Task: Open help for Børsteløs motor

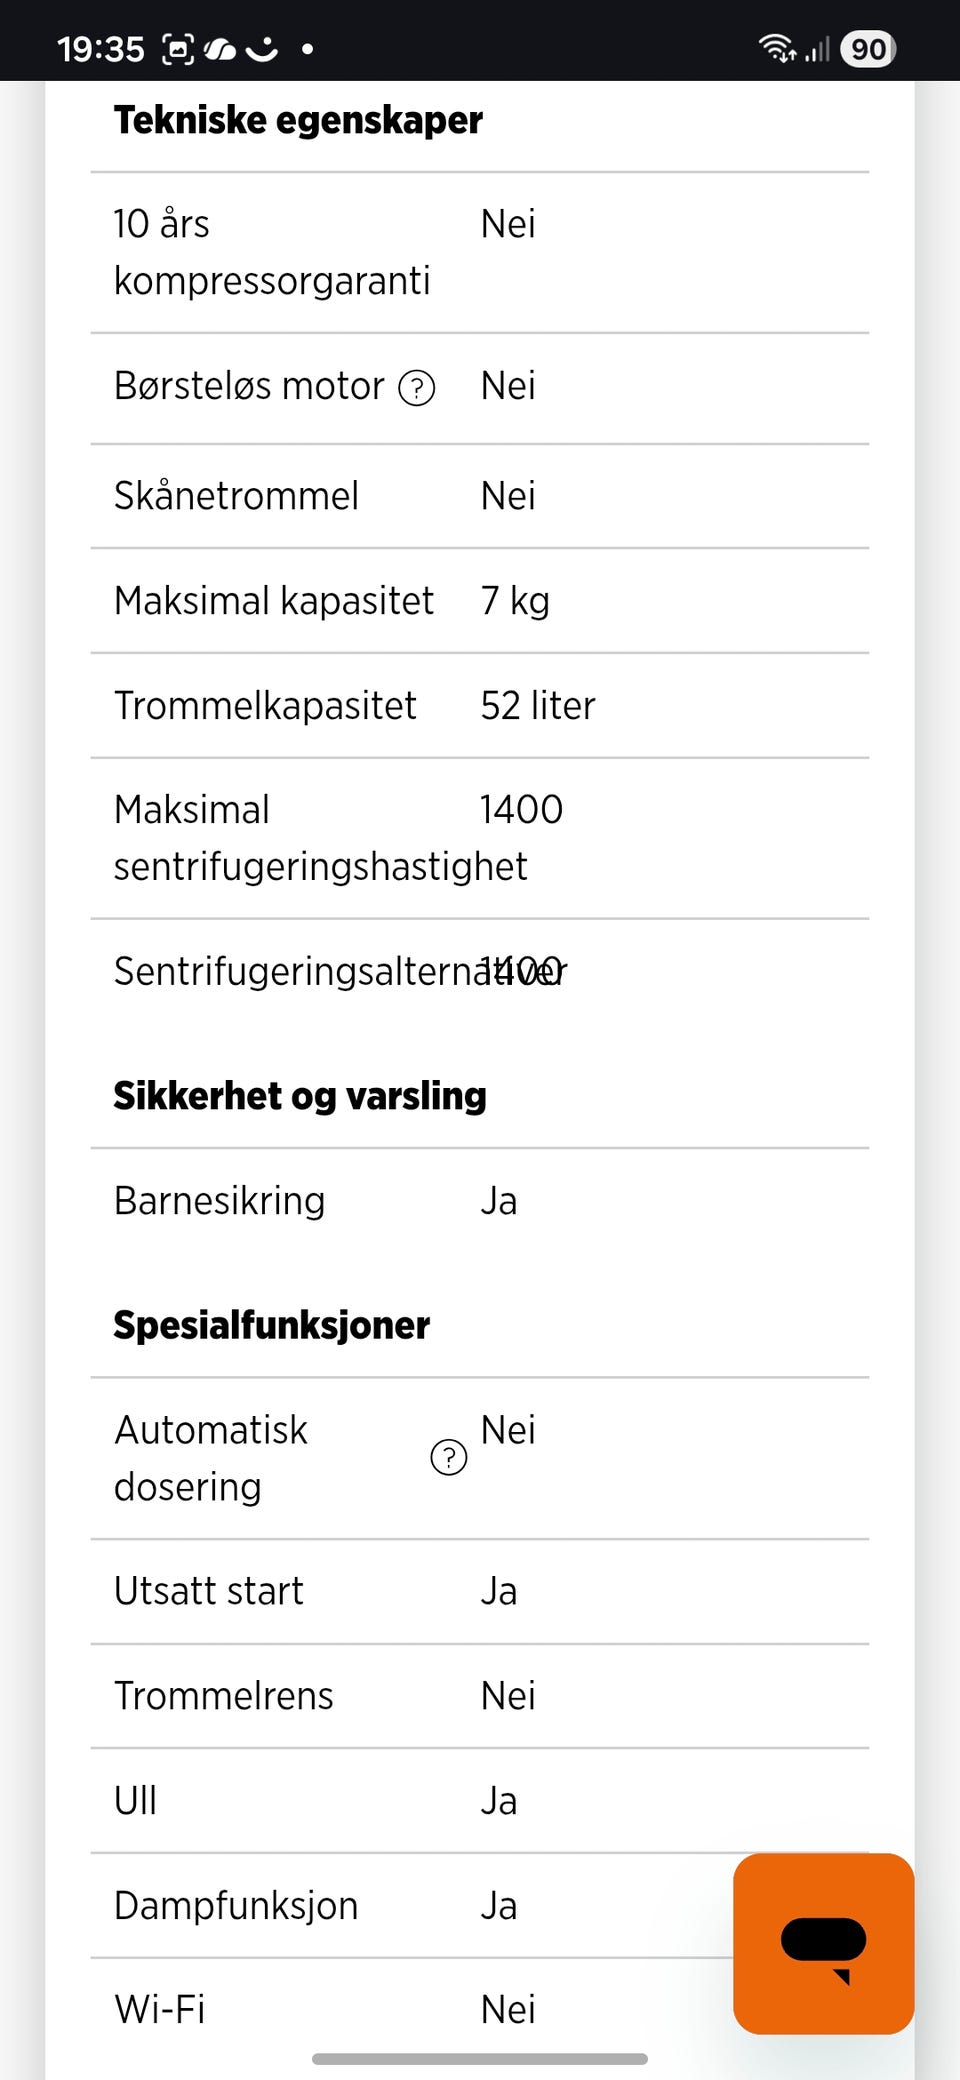Action: tap(416, 388)
